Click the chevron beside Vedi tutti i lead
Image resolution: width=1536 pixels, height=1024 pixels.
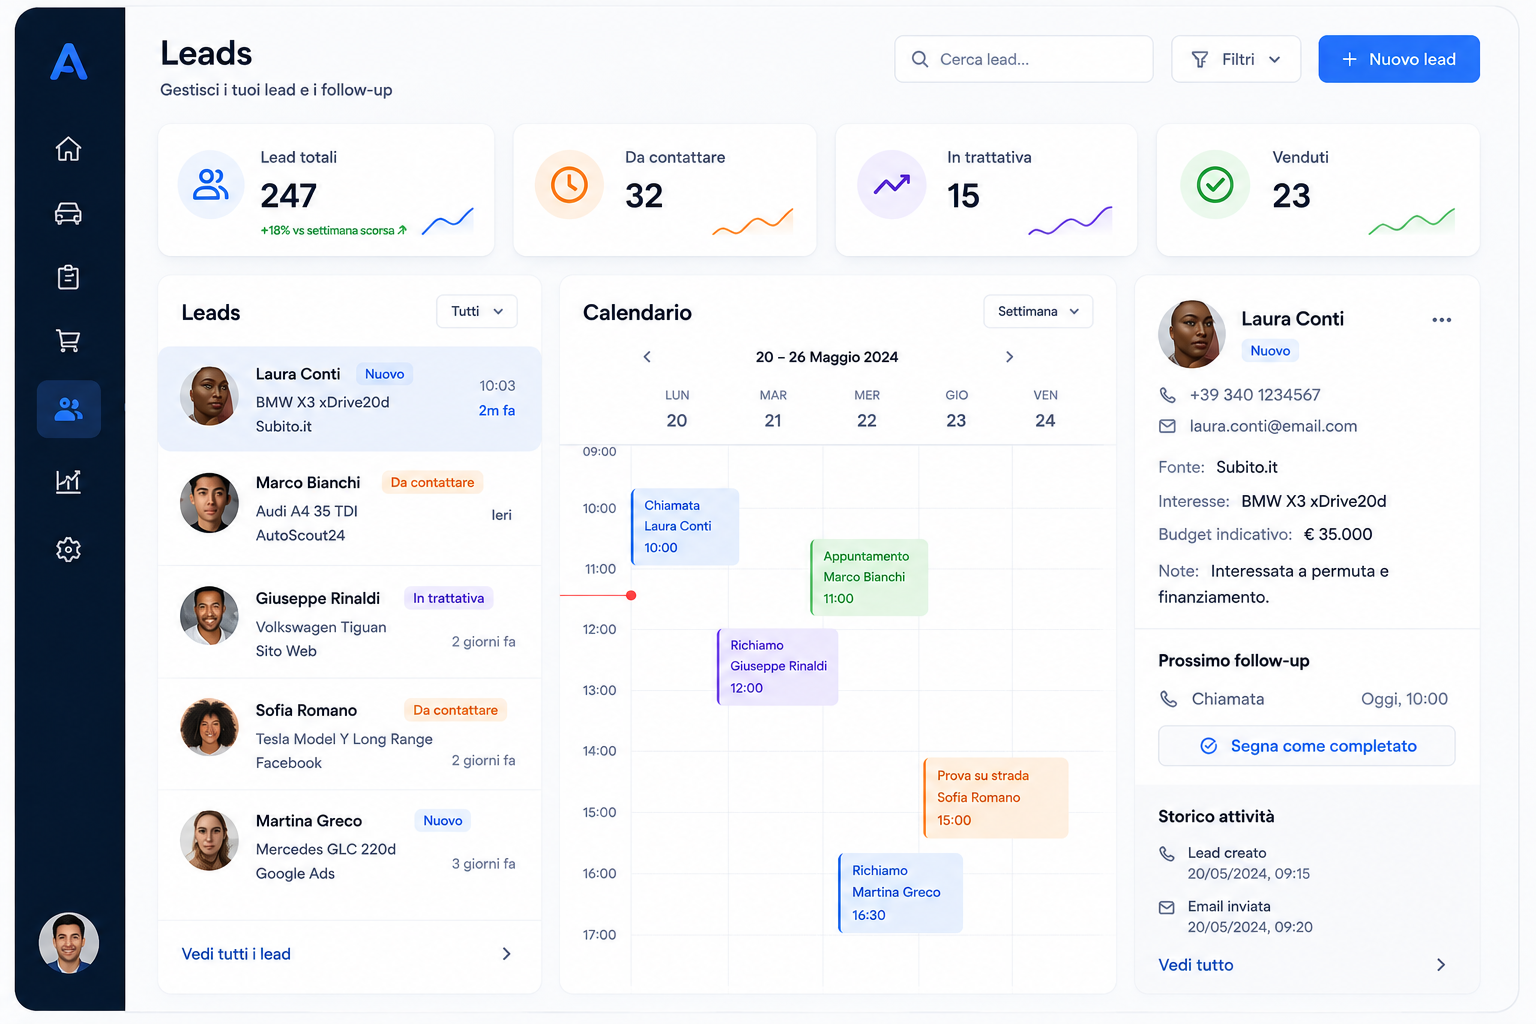click(x=506, y=954)
